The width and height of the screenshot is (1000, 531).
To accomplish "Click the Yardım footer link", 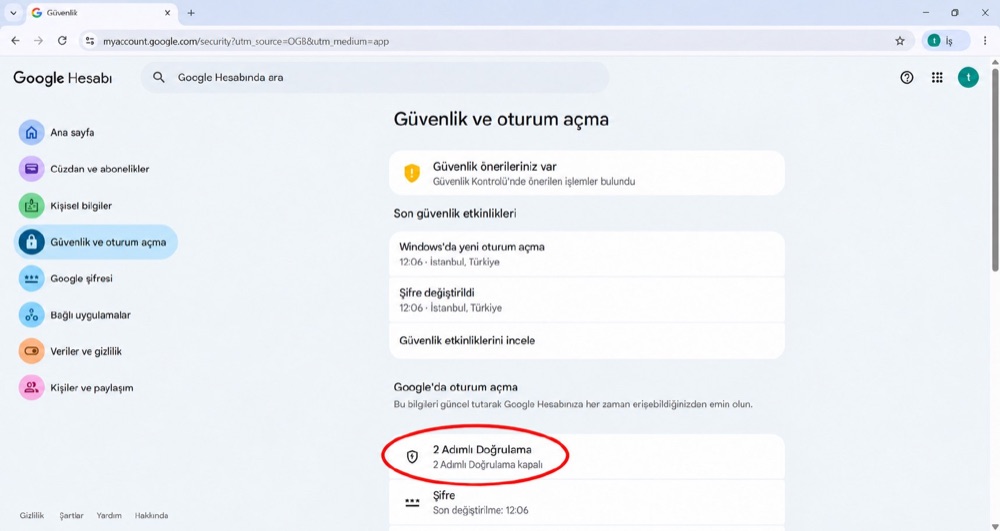I will [x=109, y=515].
